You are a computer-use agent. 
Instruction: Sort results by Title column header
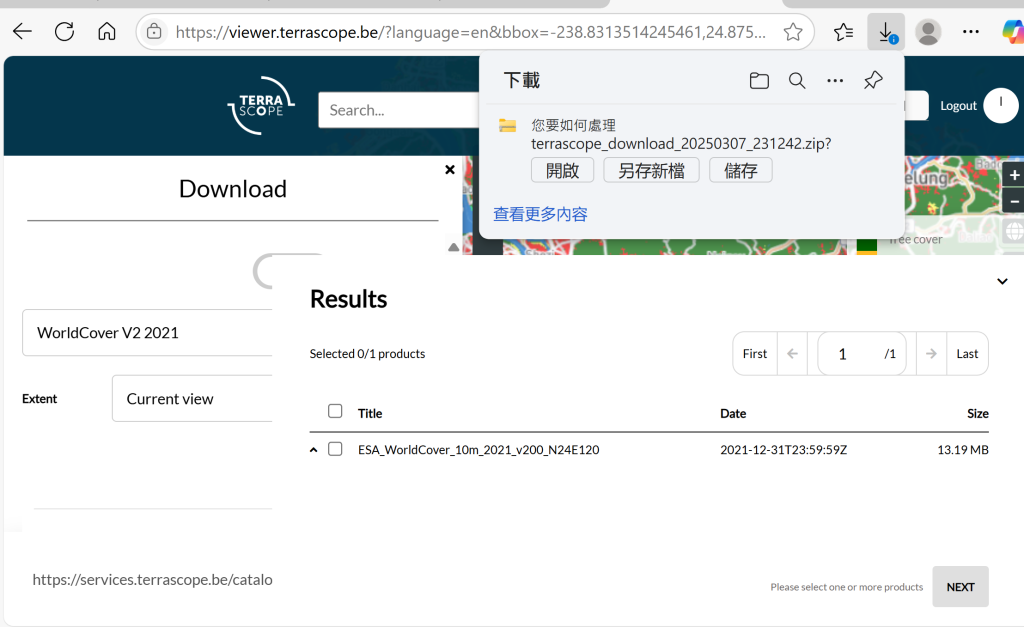(x=370, y=413)
